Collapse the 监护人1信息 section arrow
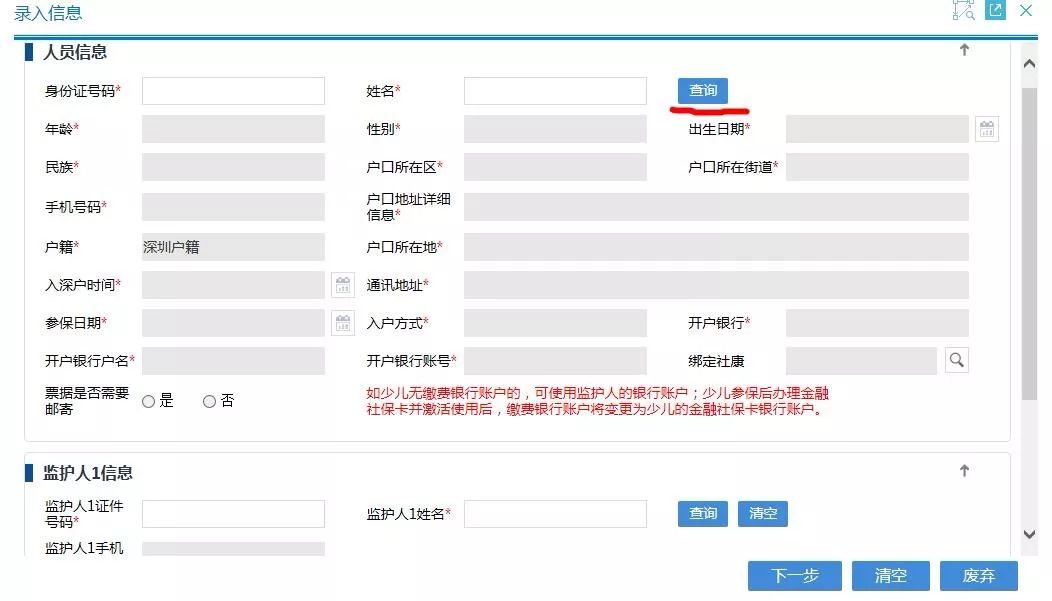 pos(964,471)
